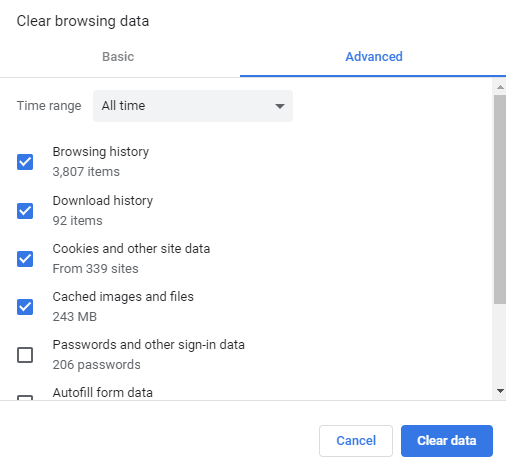
Task: Uncheck Cached images and files
Action: click(25, 307)
